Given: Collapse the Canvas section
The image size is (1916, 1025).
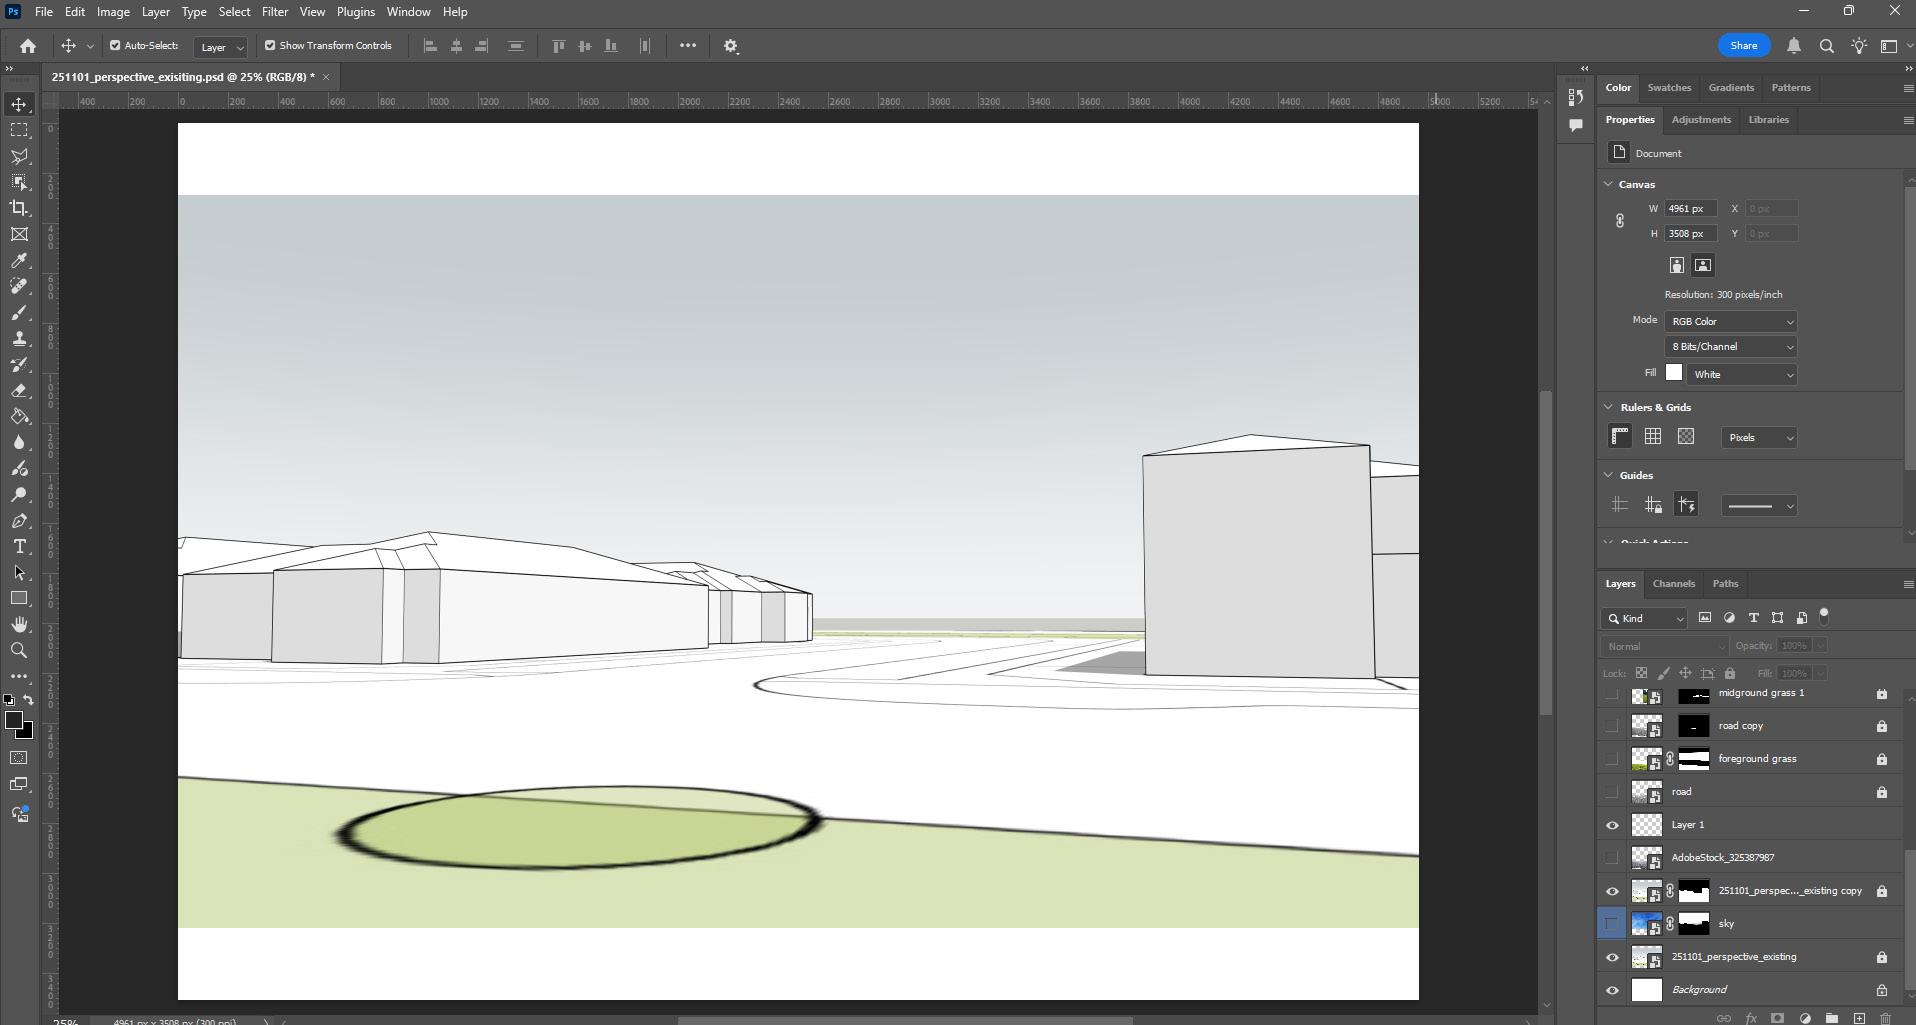Looking at the screenshot, I should [x=1608, y=184].
